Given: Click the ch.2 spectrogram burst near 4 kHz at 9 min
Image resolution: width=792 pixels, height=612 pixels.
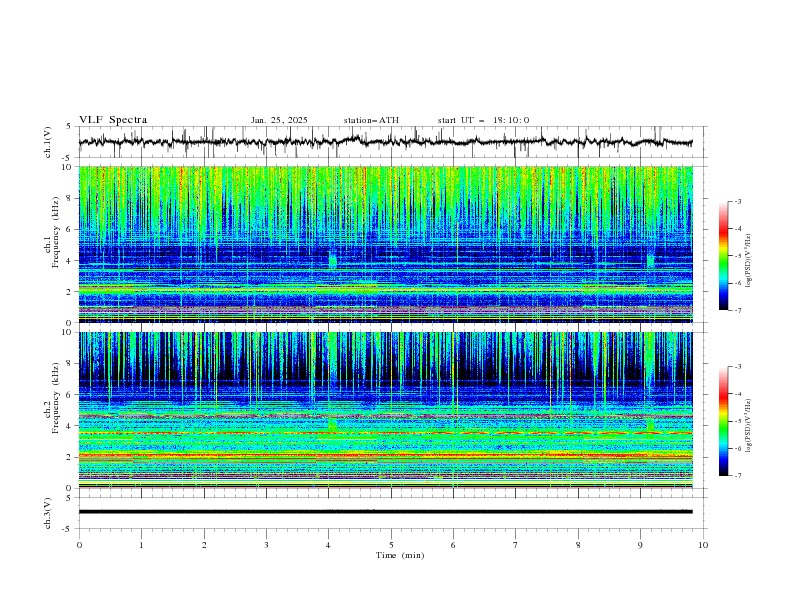Looking at the screenshot, I should point(650,424).
